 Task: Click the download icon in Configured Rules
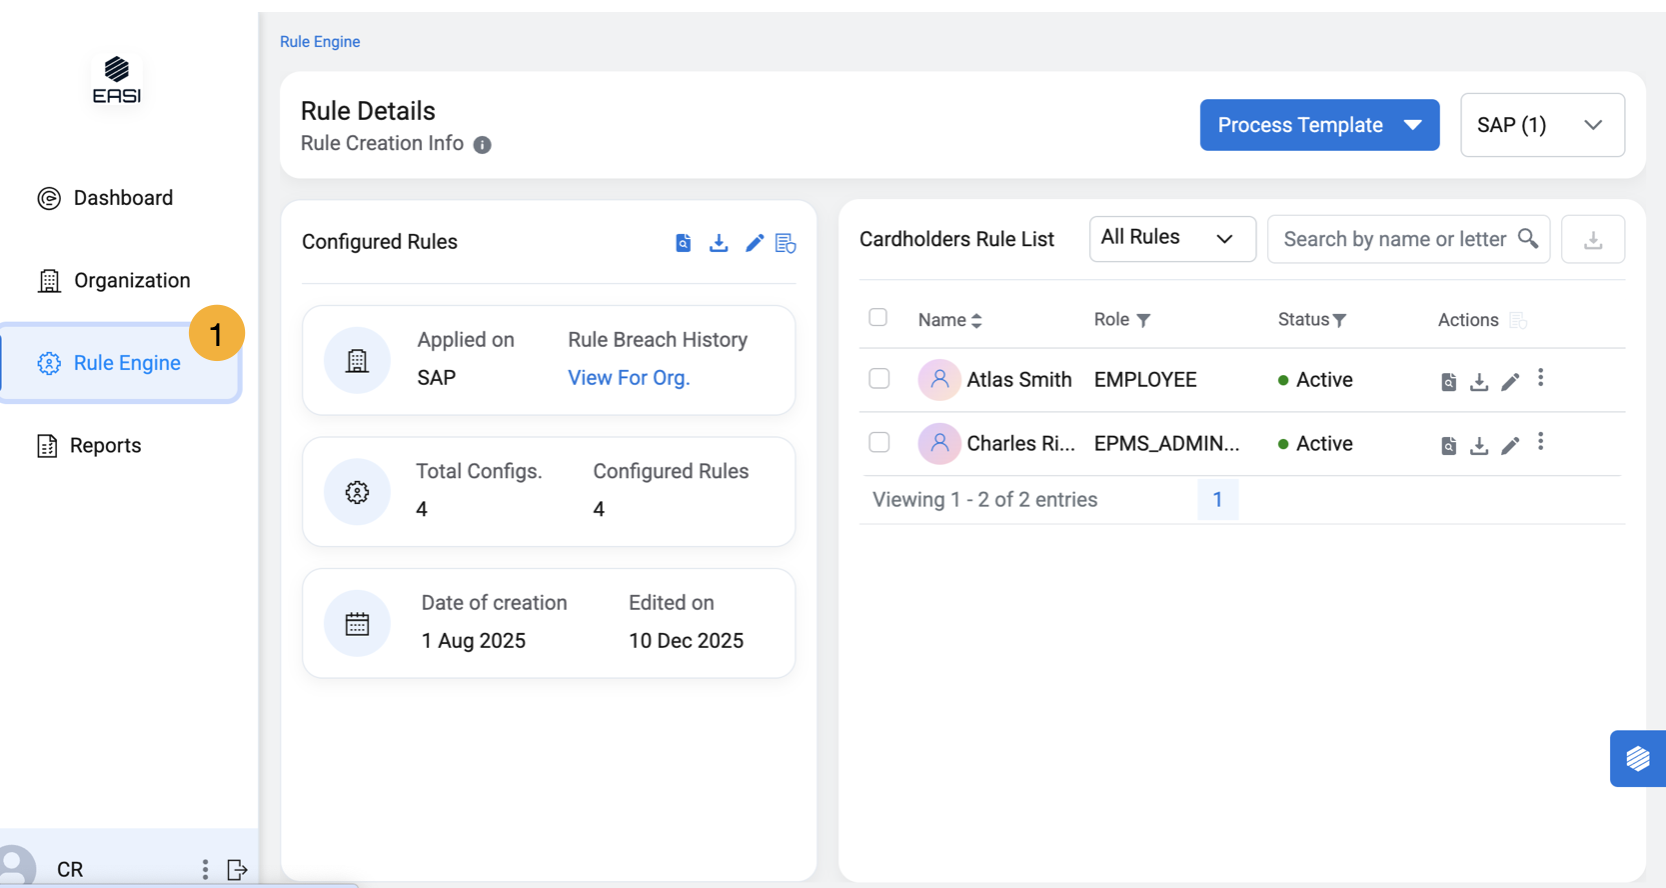[718, 243]
